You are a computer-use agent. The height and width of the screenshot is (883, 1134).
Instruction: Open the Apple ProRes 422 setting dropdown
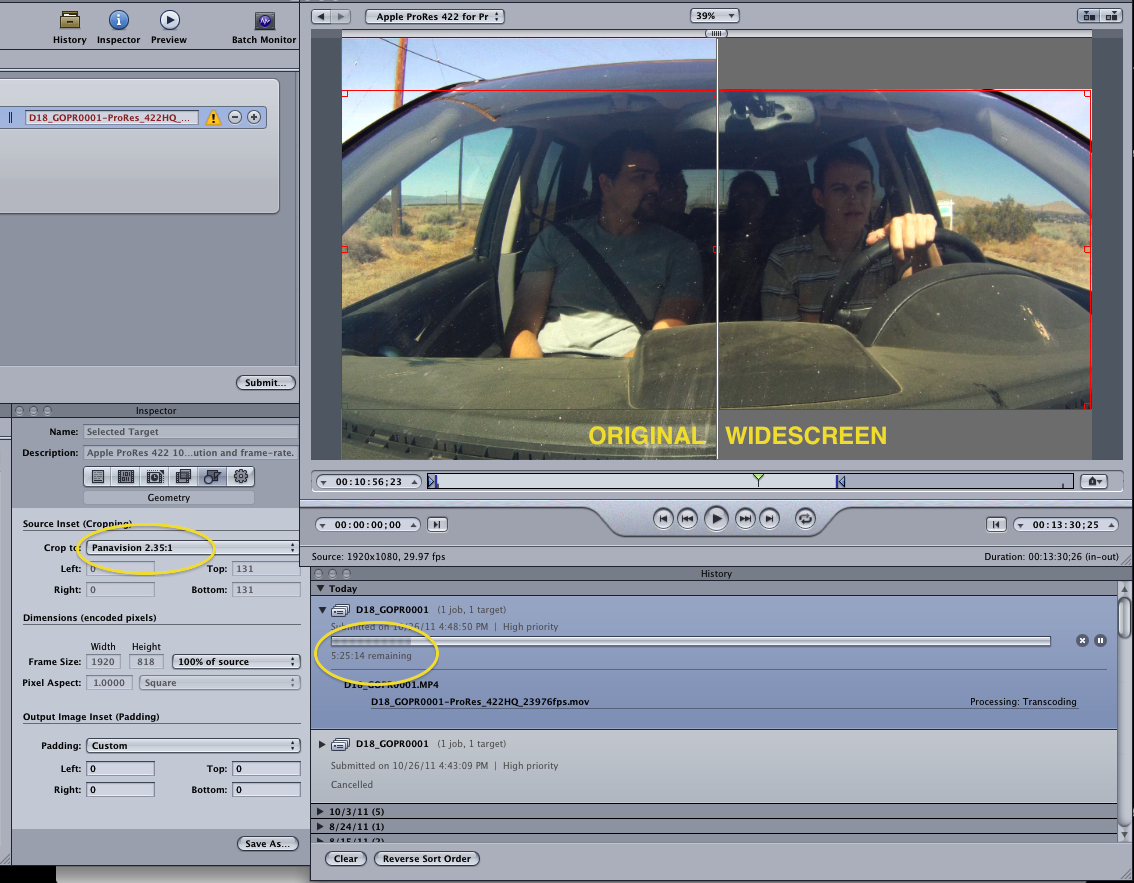click(x=435, y=16)
